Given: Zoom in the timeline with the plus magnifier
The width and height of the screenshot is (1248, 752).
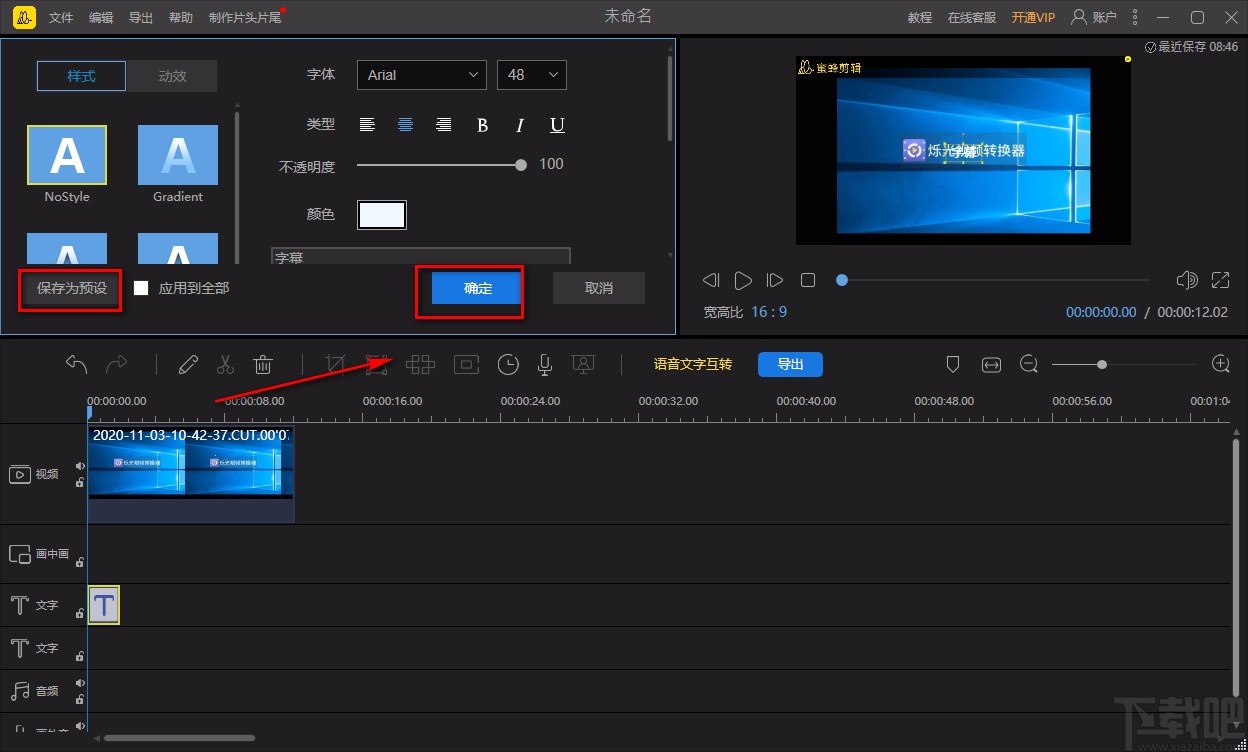Looking at the screenshot, I should 1220,364.
